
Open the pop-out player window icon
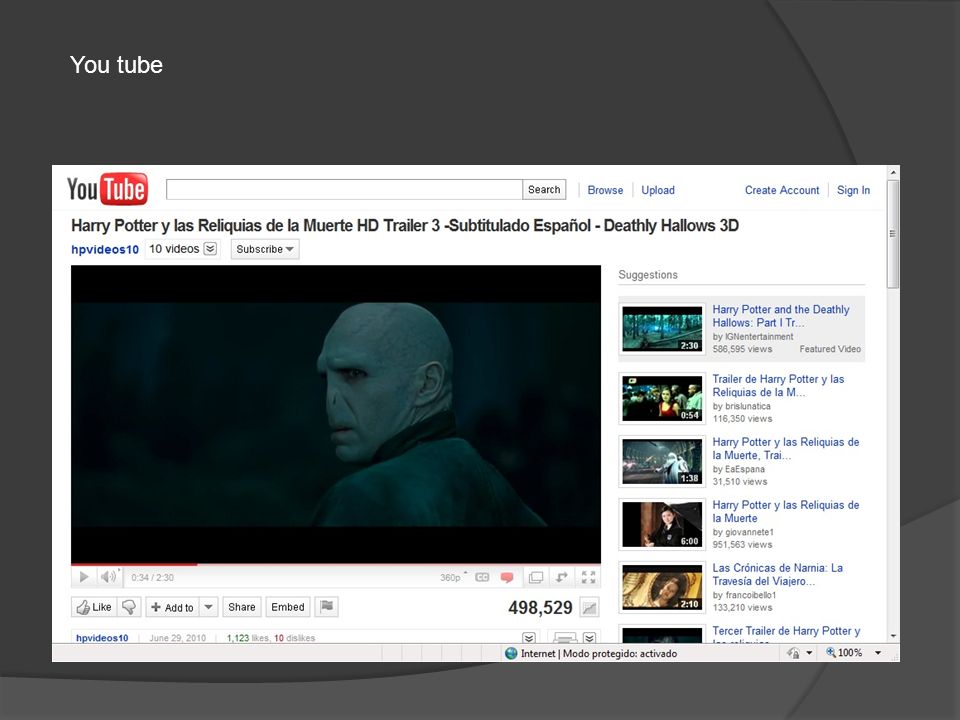pos(536,577)
